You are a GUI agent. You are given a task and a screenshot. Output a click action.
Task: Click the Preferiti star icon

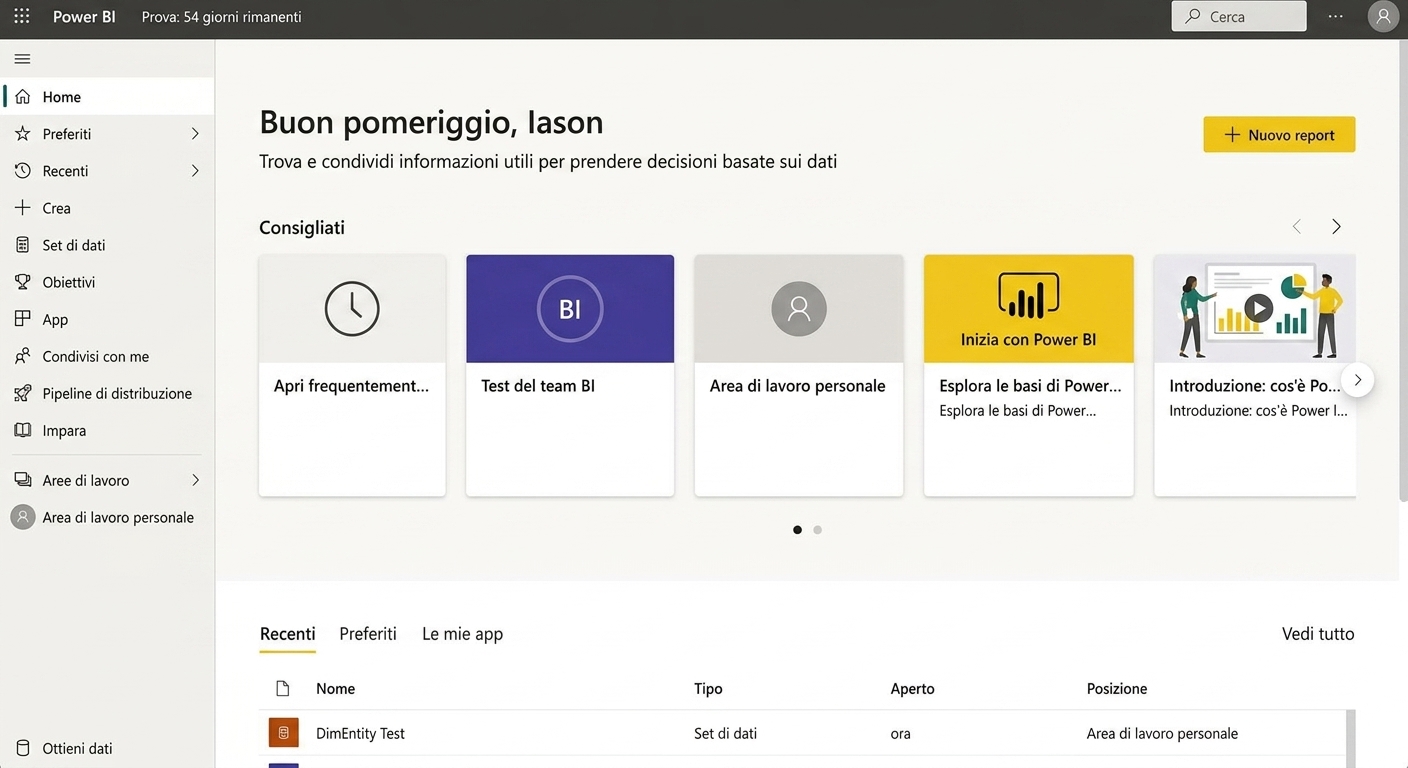pyautogui.click(x=23, y=134)
